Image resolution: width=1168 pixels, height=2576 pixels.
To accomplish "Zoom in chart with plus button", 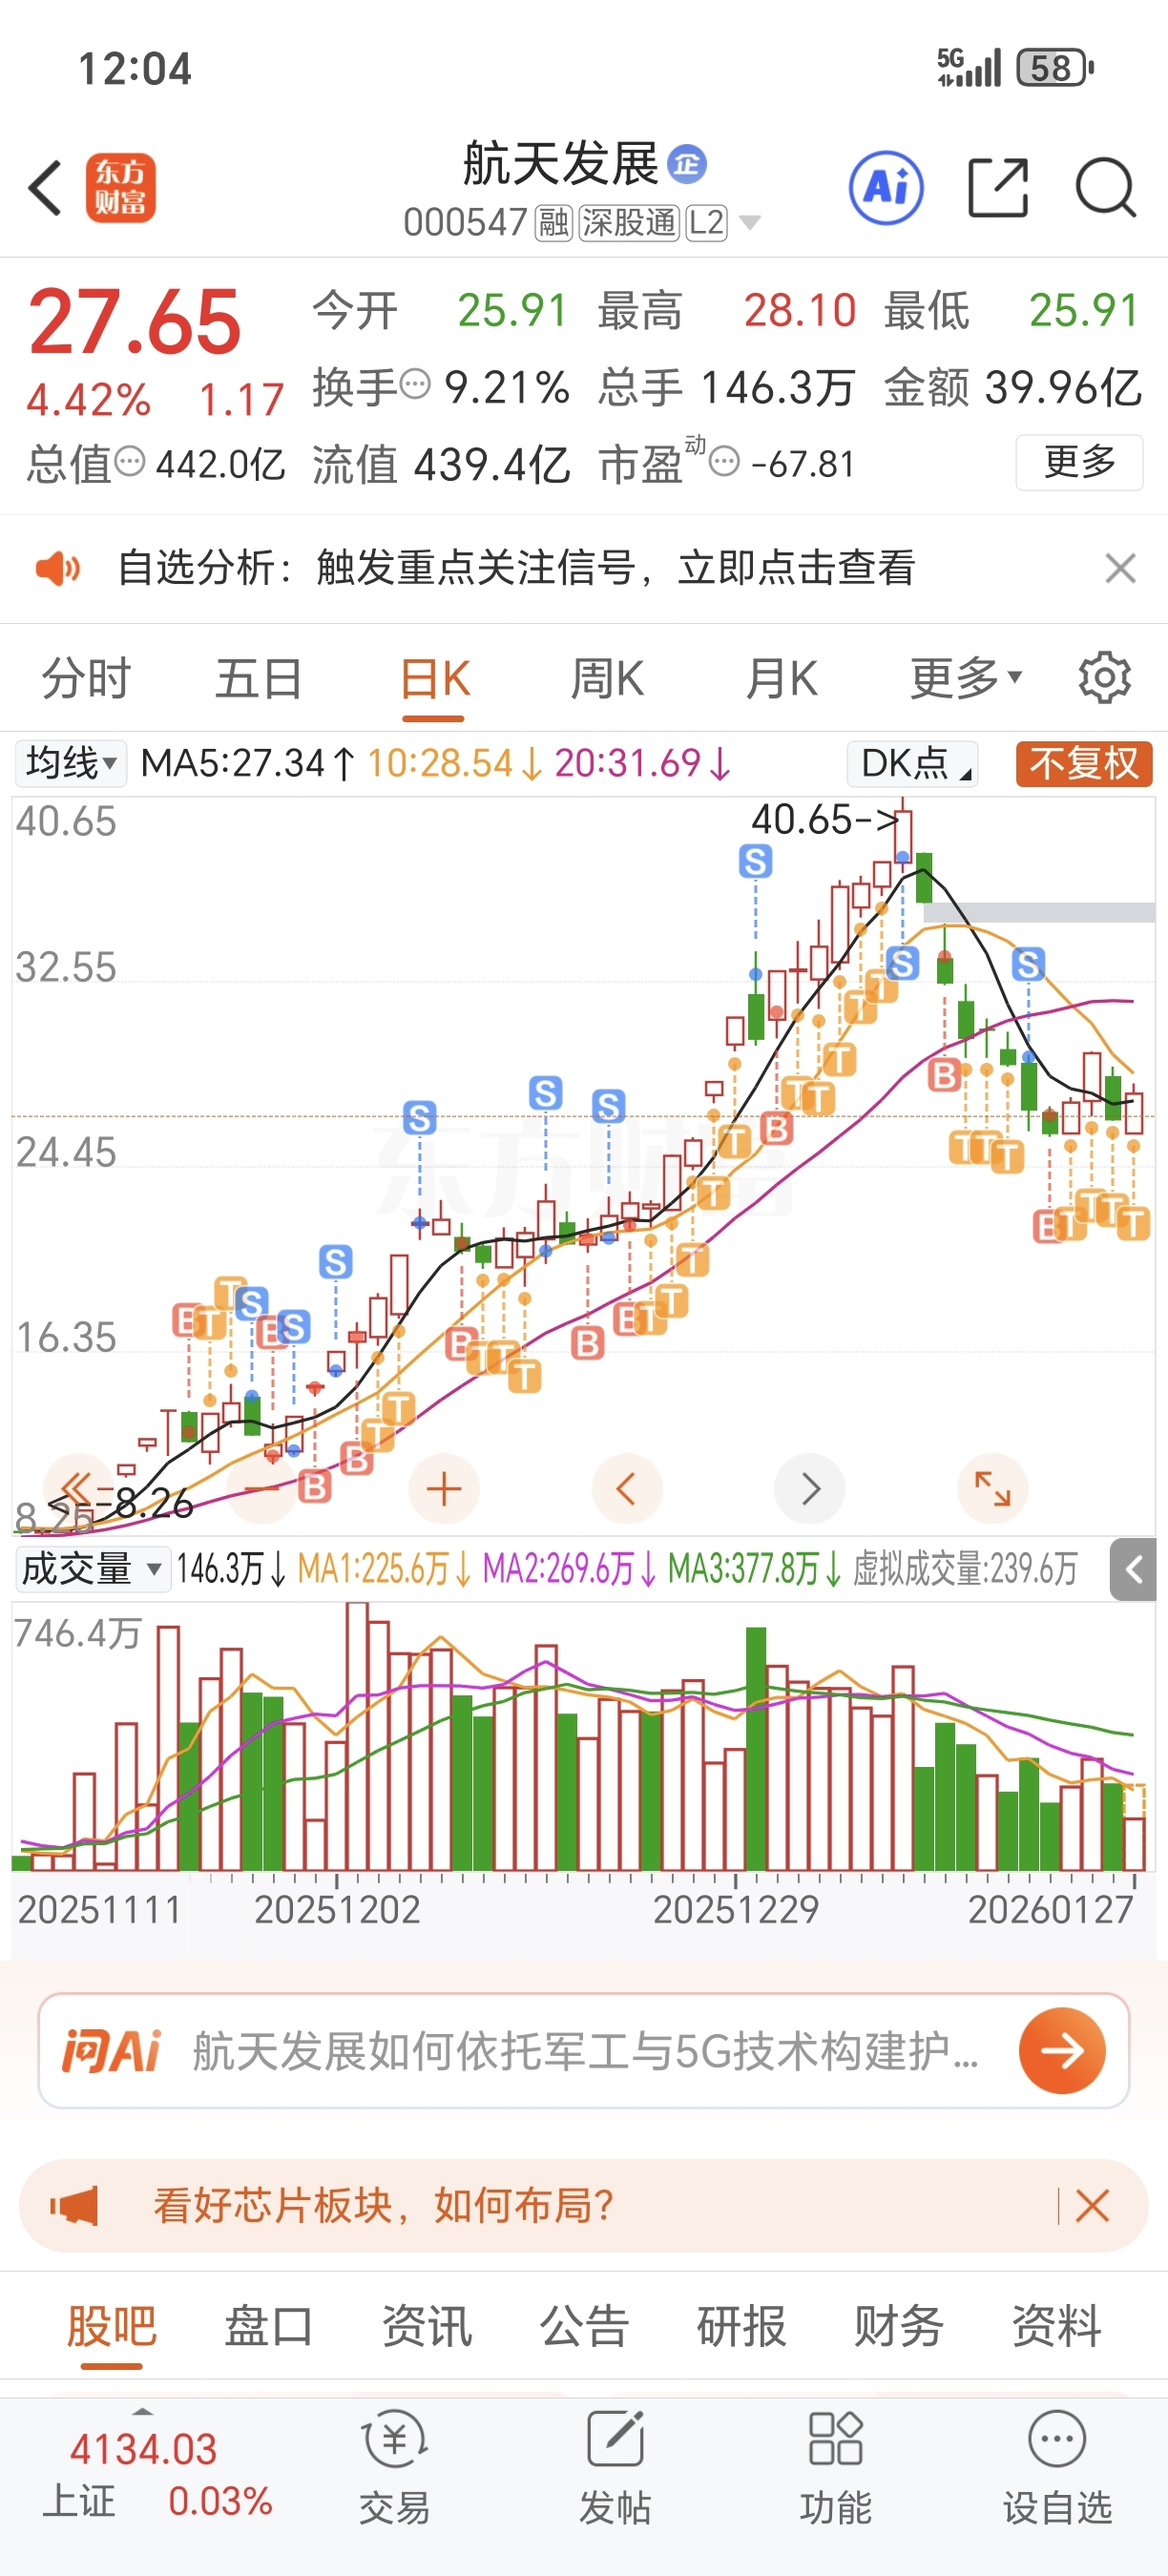I will click(444, 1489).
